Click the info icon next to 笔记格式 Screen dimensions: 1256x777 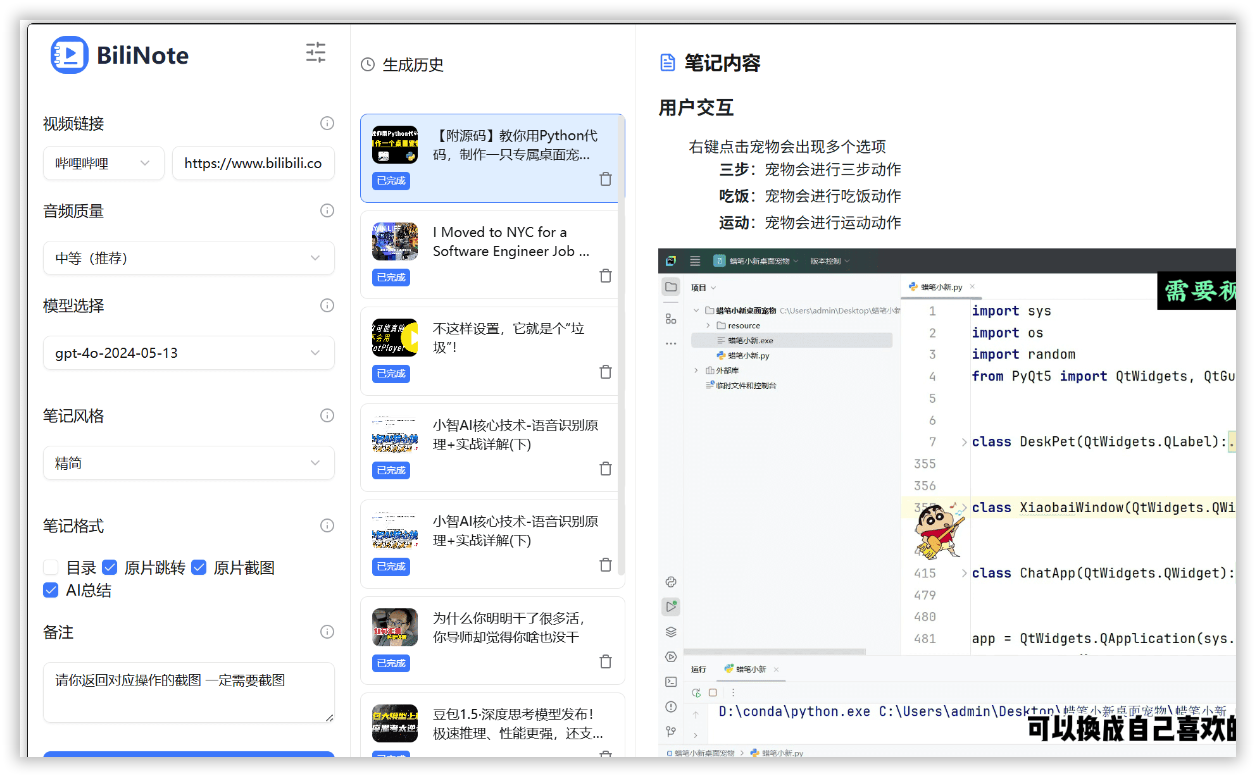click(327, 525)
